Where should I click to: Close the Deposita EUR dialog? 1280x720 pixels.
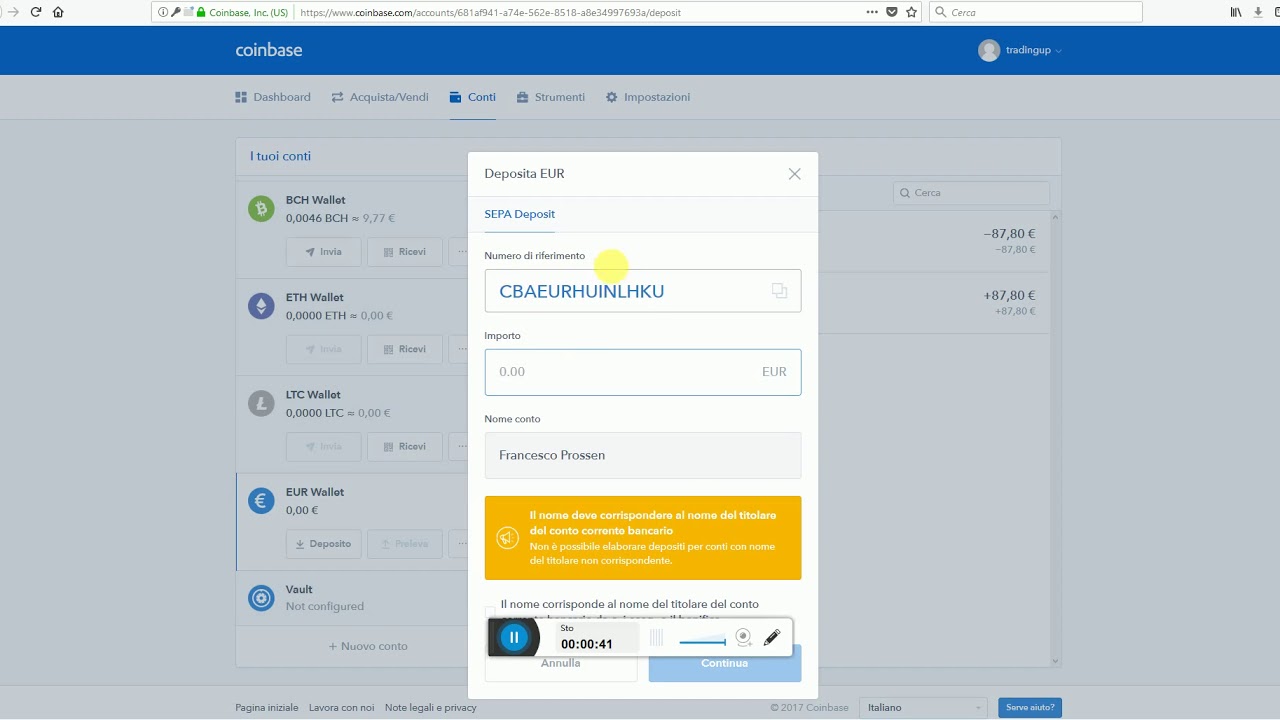coord(794,174)
